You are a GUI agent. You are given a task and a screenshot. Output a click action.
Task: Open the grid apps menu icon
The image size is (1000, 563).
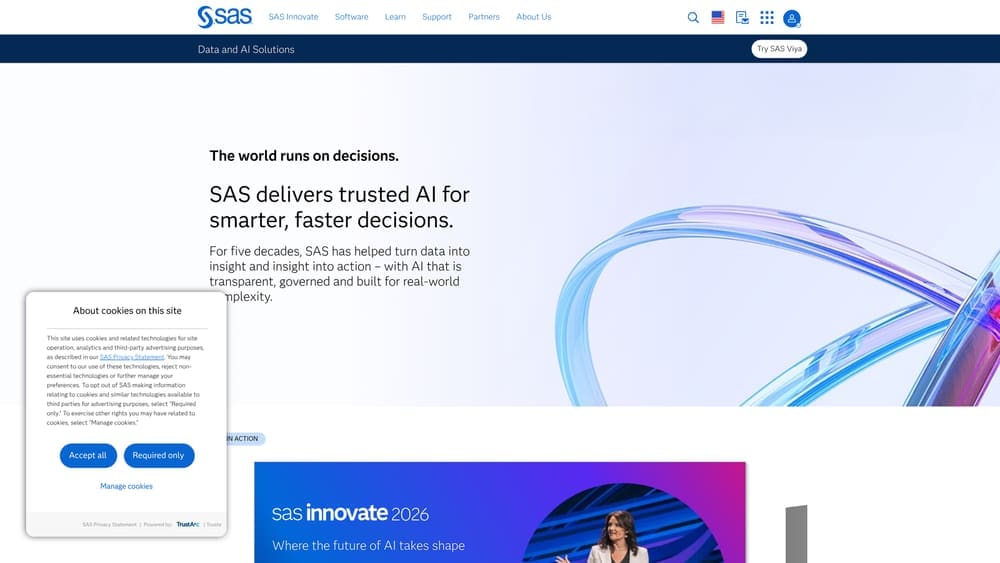767,18
